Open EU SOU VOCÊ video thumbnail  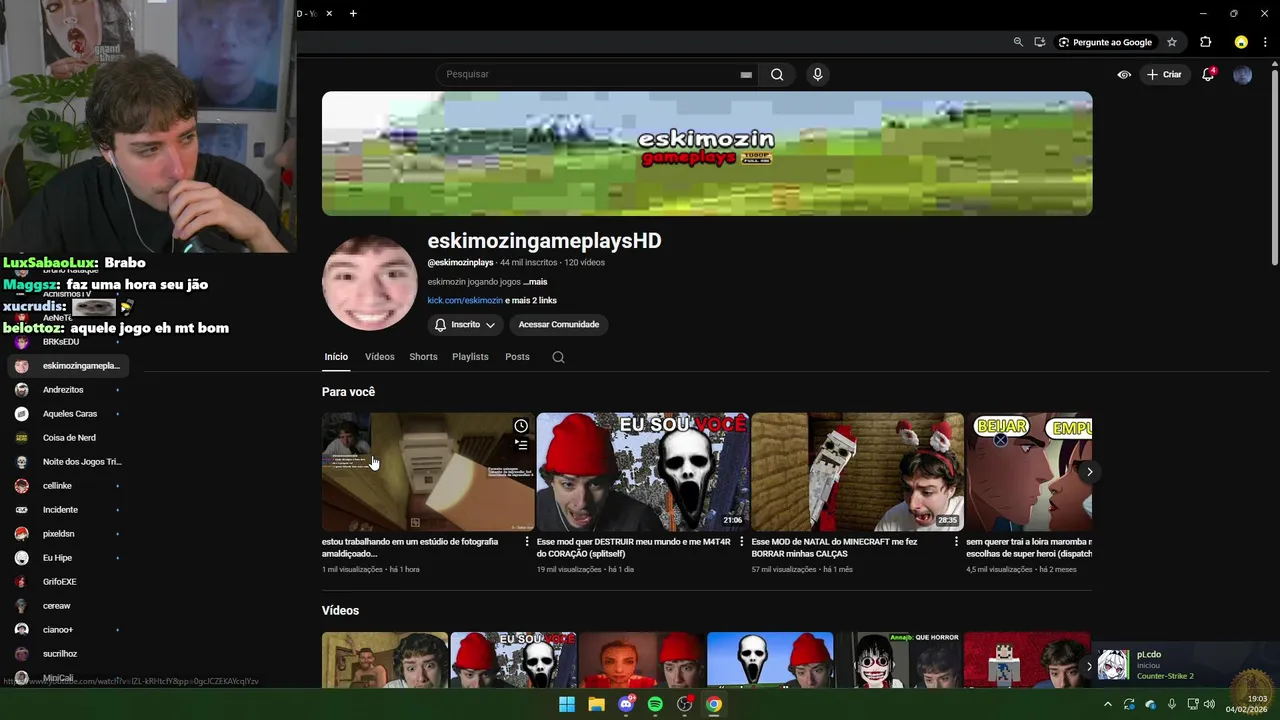[x=643, y=472]
